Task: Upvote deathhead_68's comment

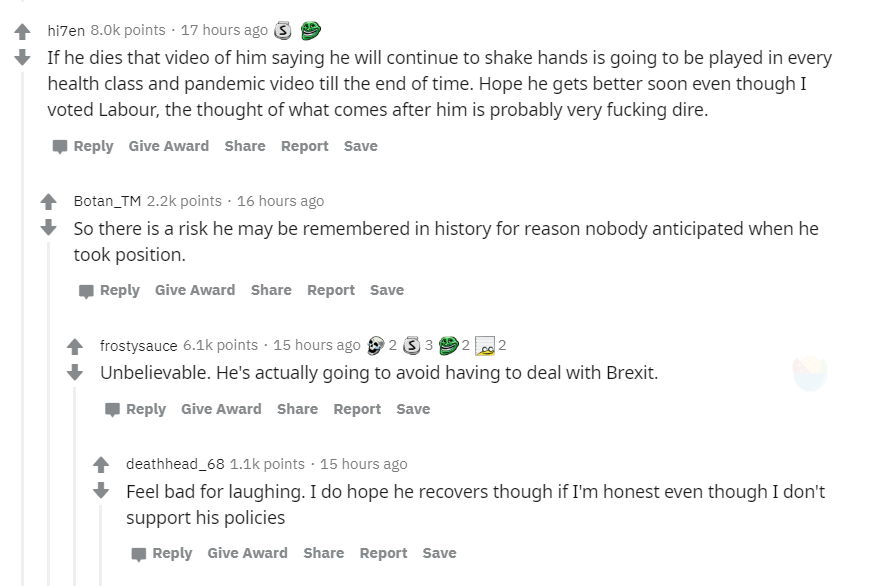Action: [100, 465]
